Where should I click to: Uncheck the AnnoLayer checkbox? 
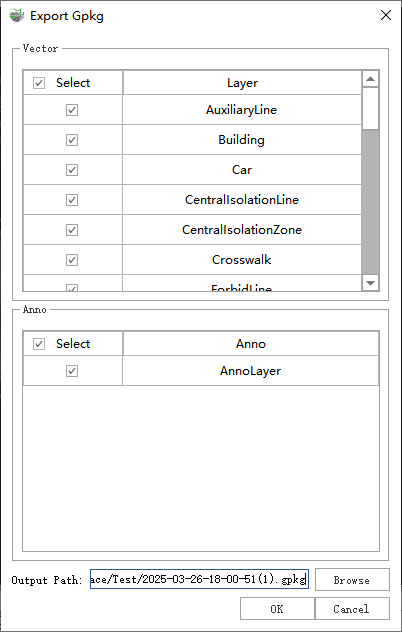tap(72, 371)
